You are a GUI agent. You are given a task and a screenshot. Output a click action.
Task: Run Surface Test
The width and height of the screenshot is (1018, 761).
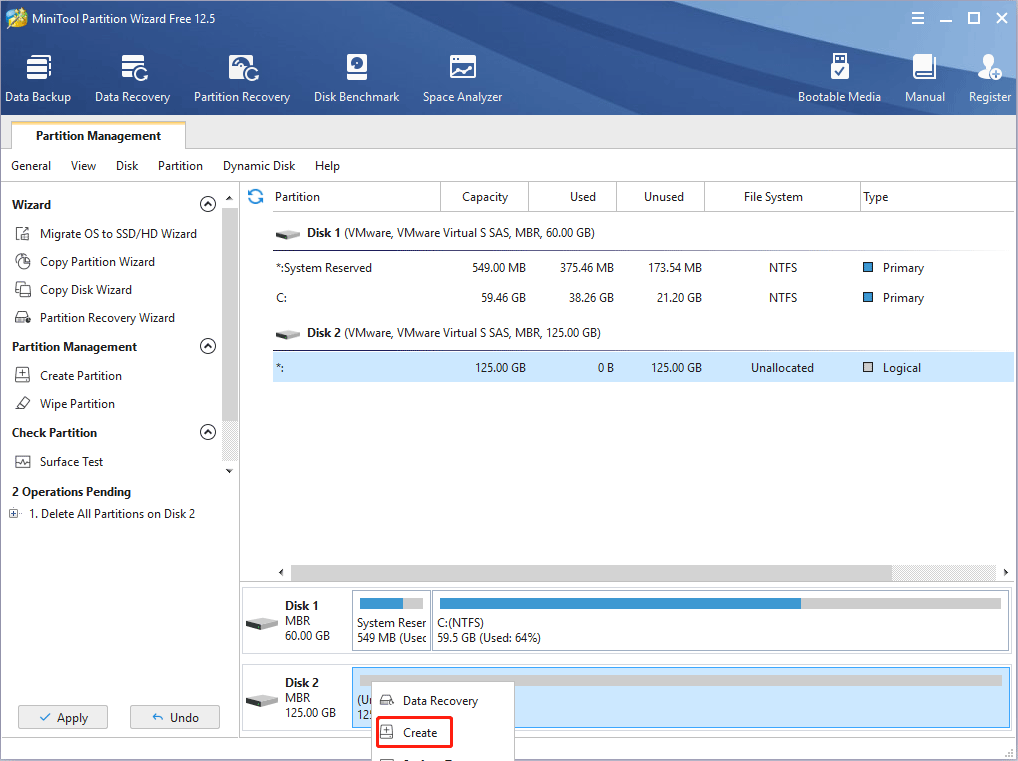[x=58, y=462]
